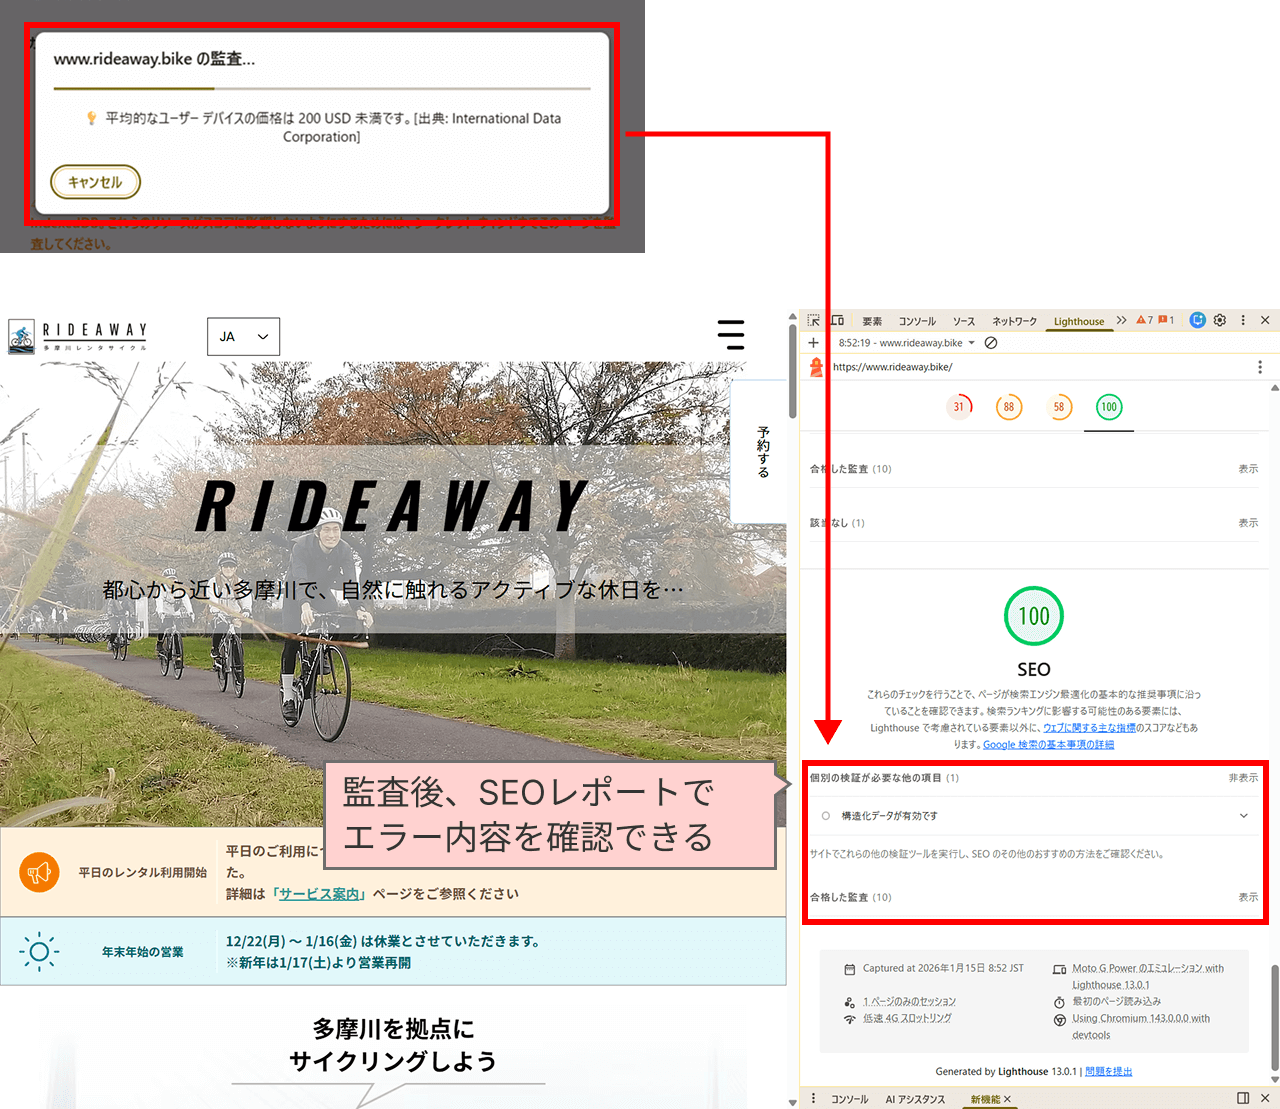Jump to the performance score gauge showing 31
Image resolution: width=1280 pixels, height=1109 pixels.
(x=959, y=407)
